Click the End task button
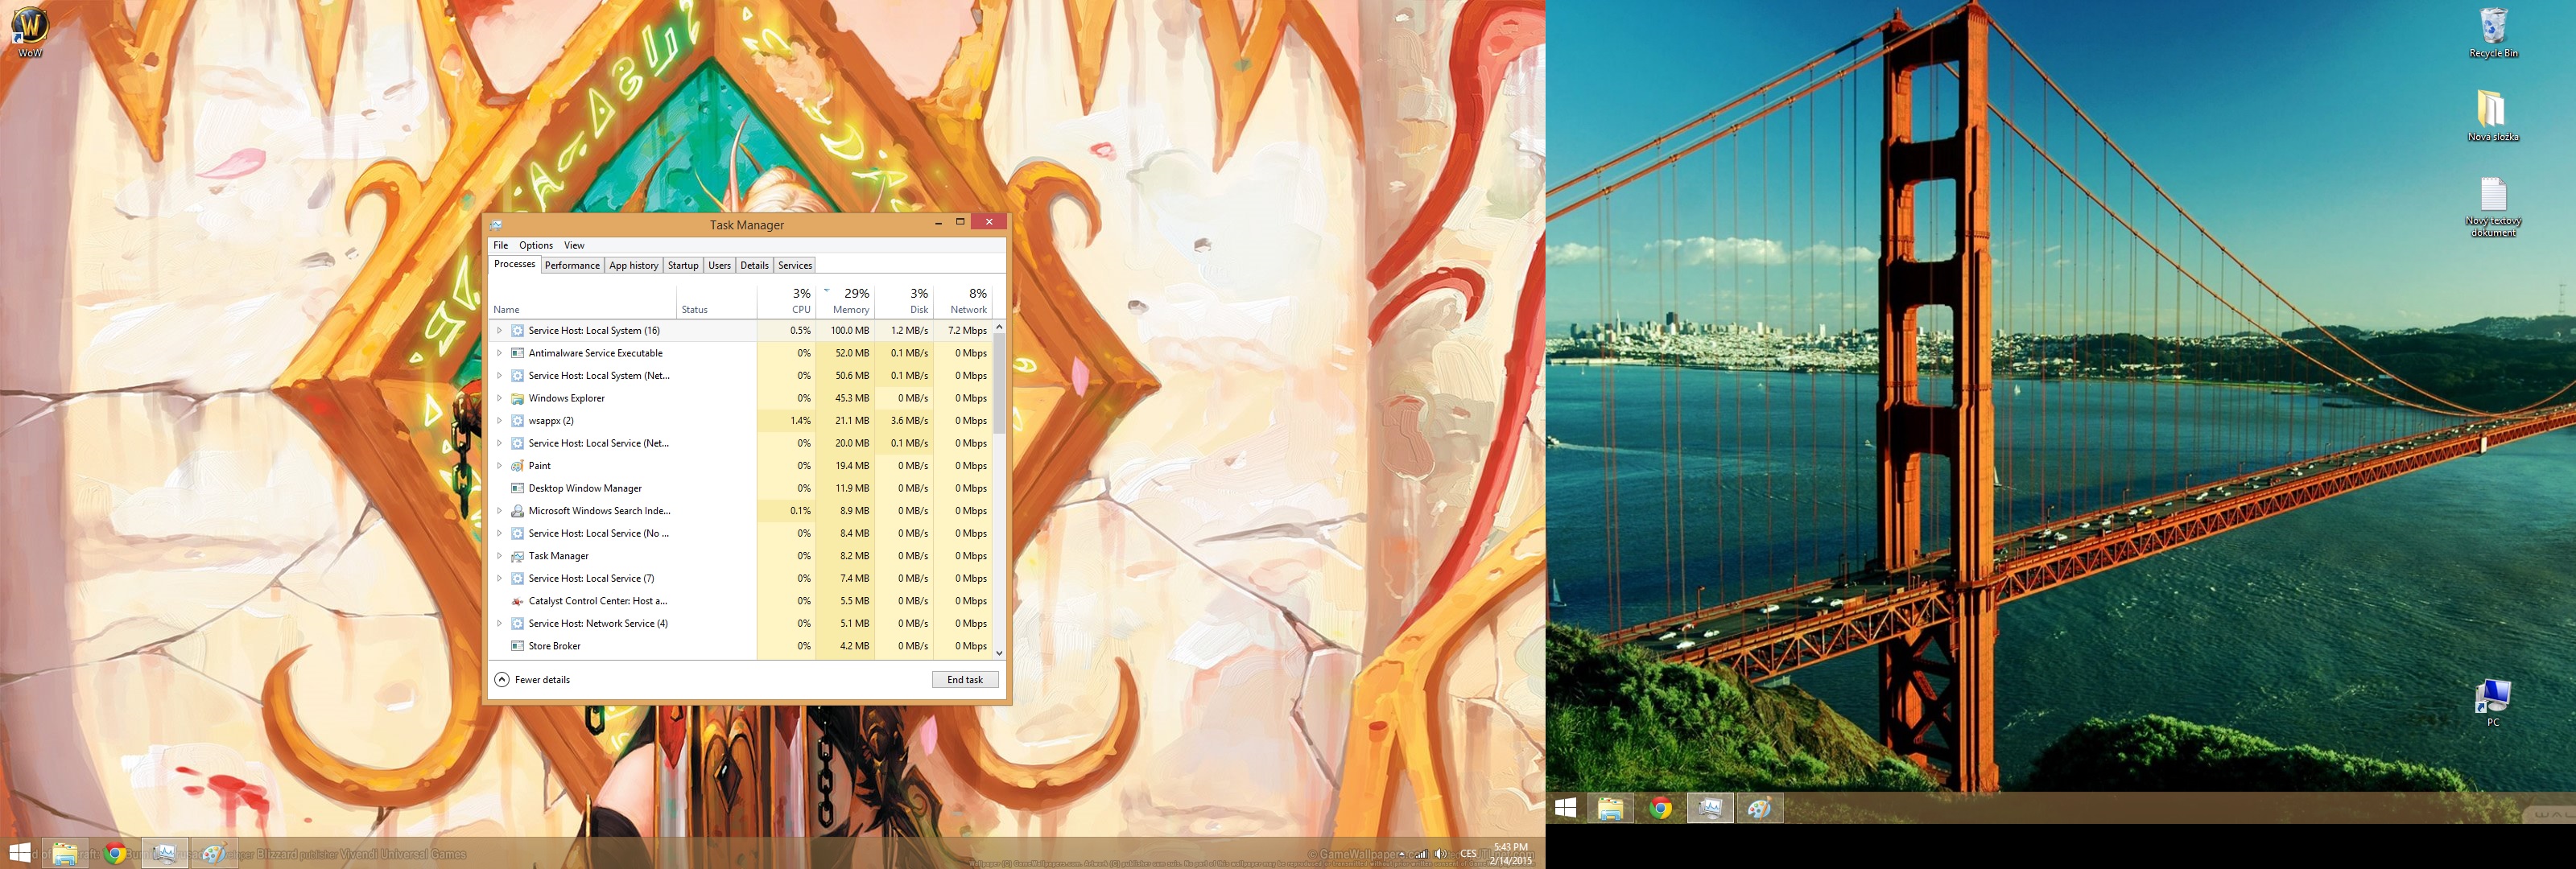This screenshot has width=2576, height=869. (x=964, y=680)
